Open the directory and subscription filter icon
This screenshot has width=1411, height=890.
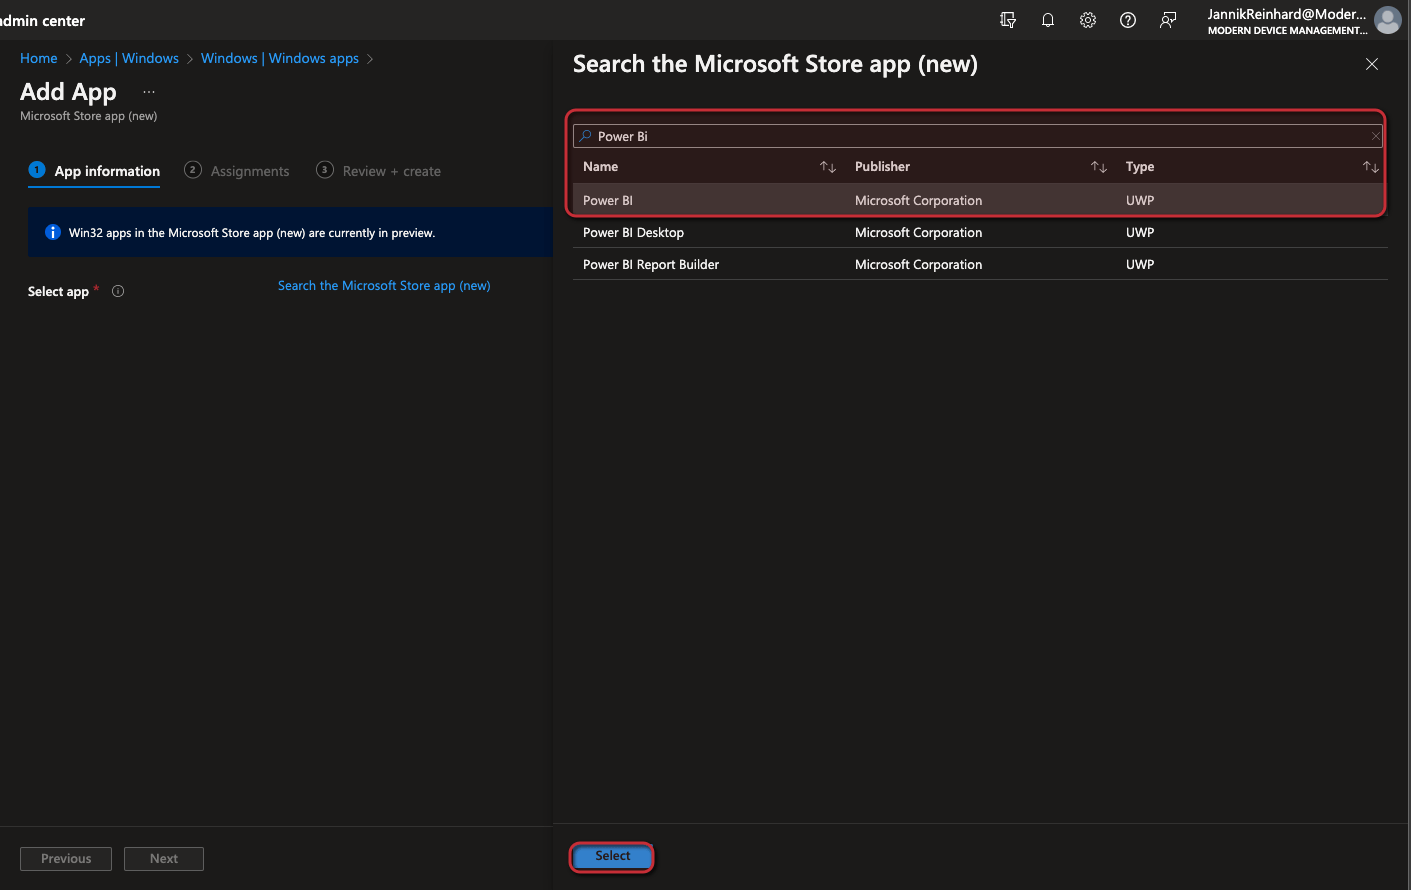[1008, 20]
